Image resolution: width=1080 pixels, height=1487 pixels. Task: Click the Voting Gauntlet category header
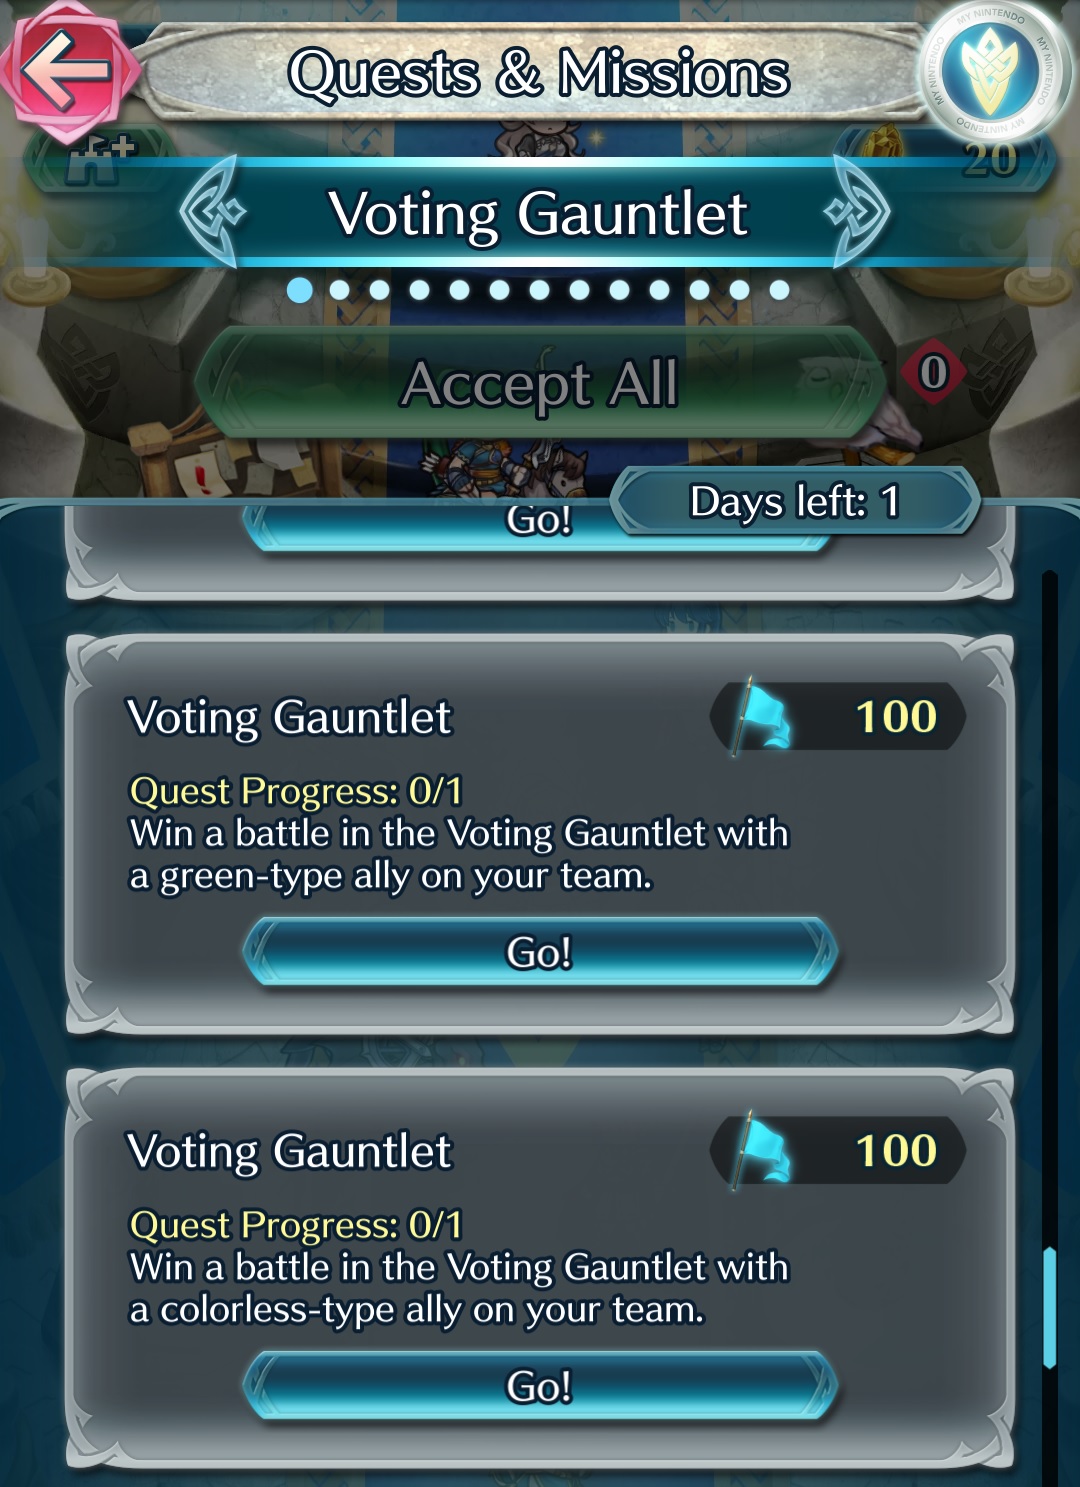[538, 213]
